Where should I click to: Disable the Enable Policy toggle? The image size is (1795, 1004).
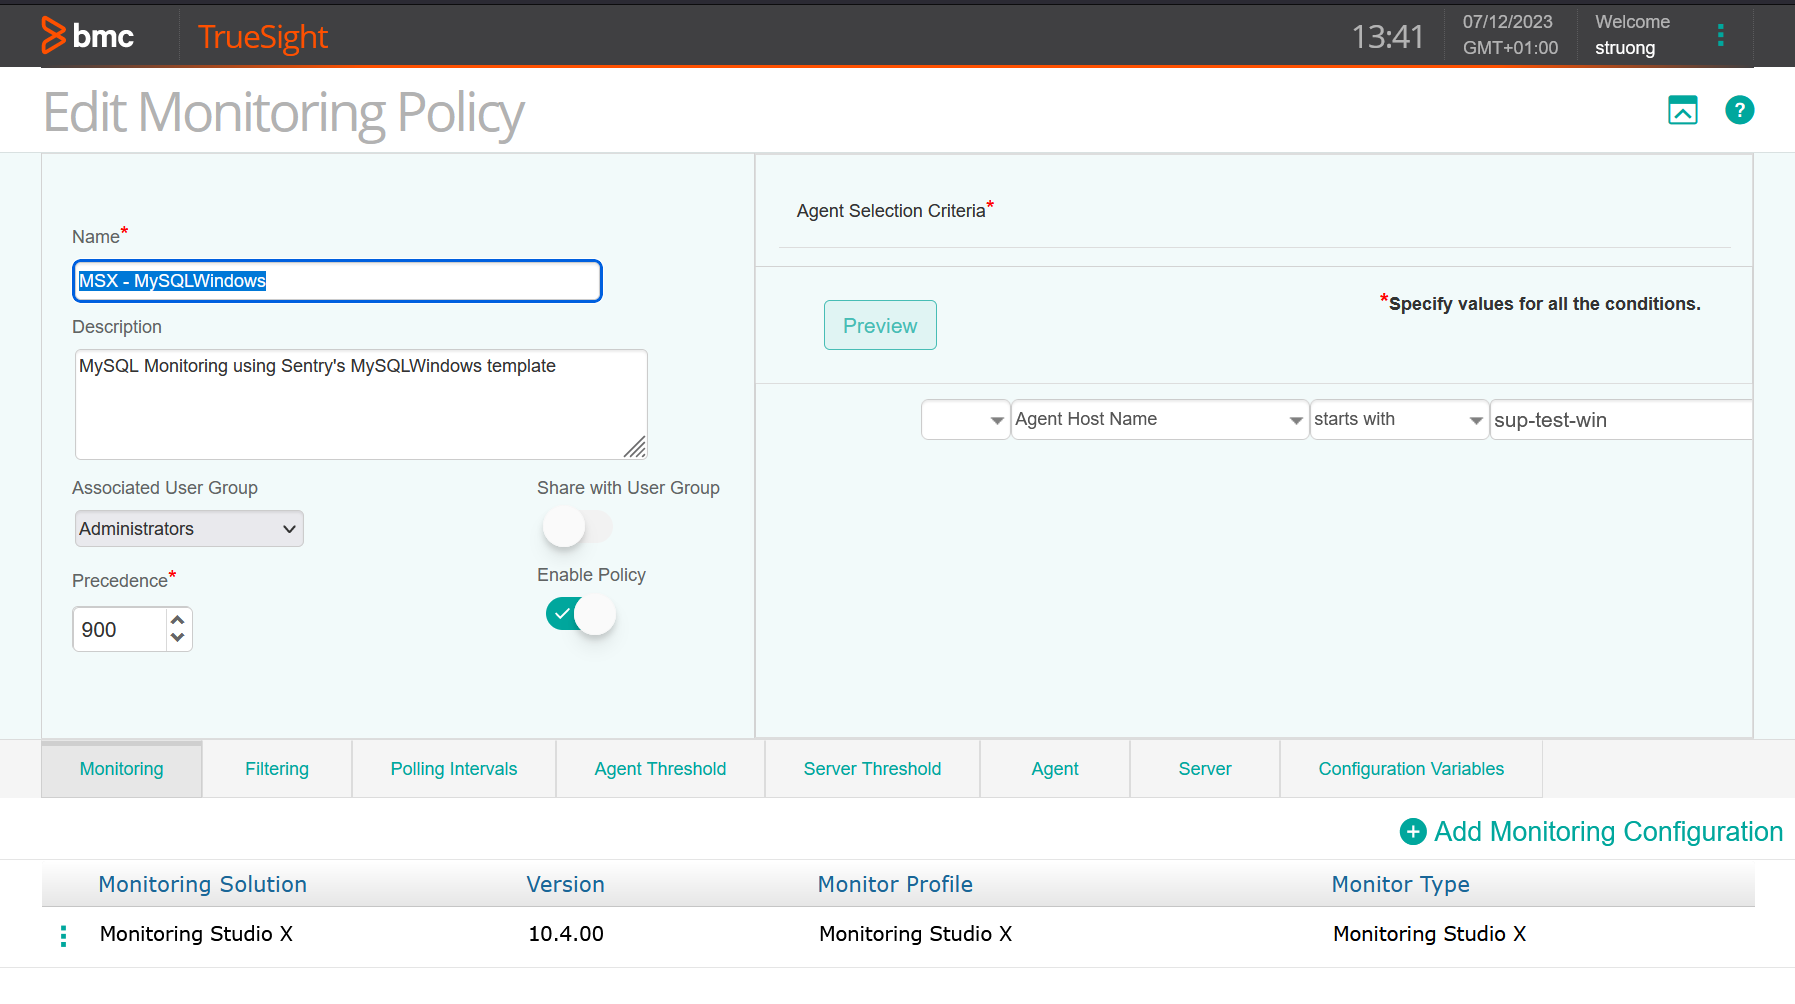click(x=580, y=614)
